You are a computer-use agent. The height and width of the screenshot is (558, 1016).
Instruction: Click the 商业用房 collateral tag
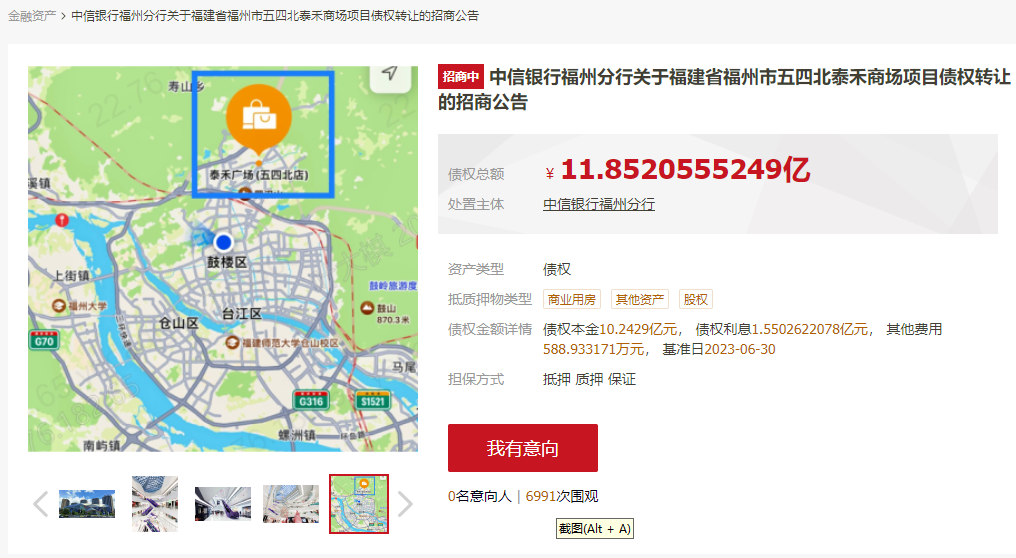coord(572,299)
